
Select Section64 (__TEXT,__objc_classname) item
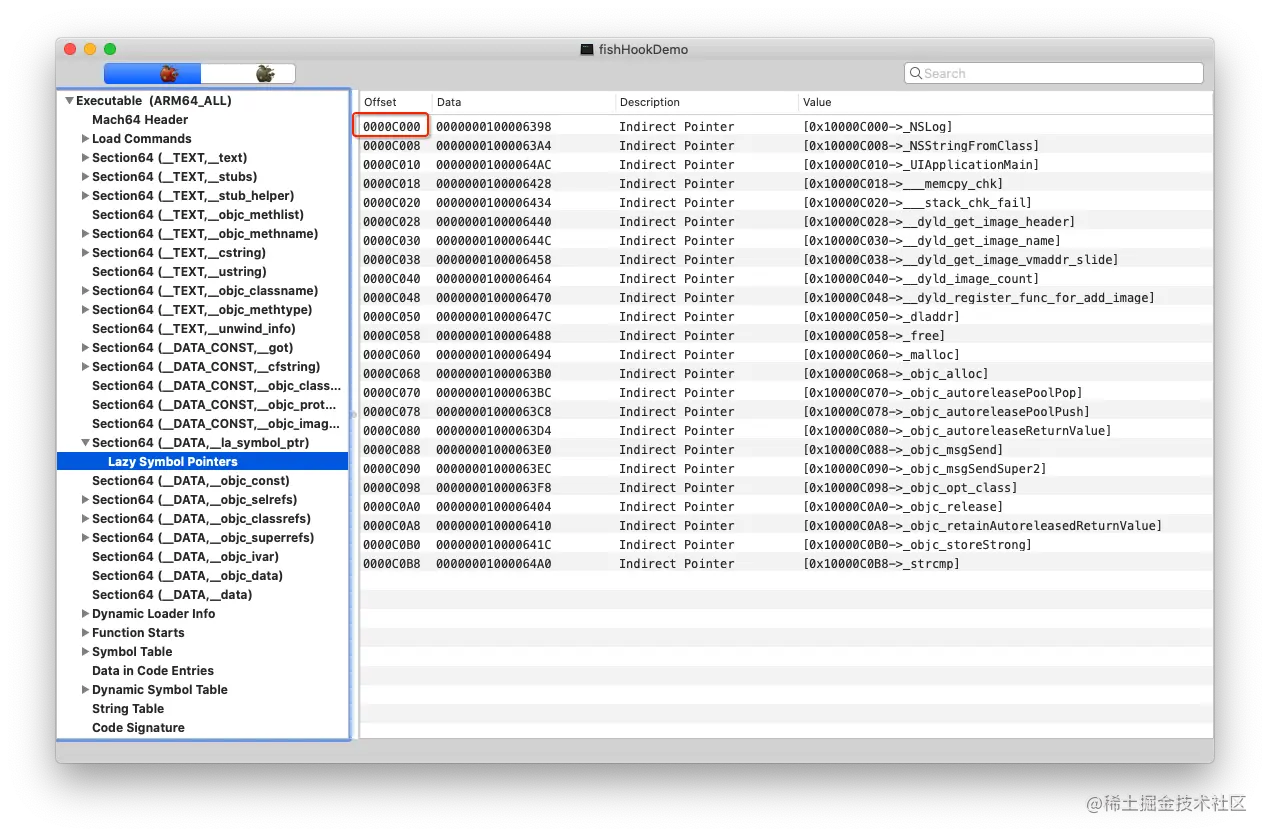coord(205,291)
